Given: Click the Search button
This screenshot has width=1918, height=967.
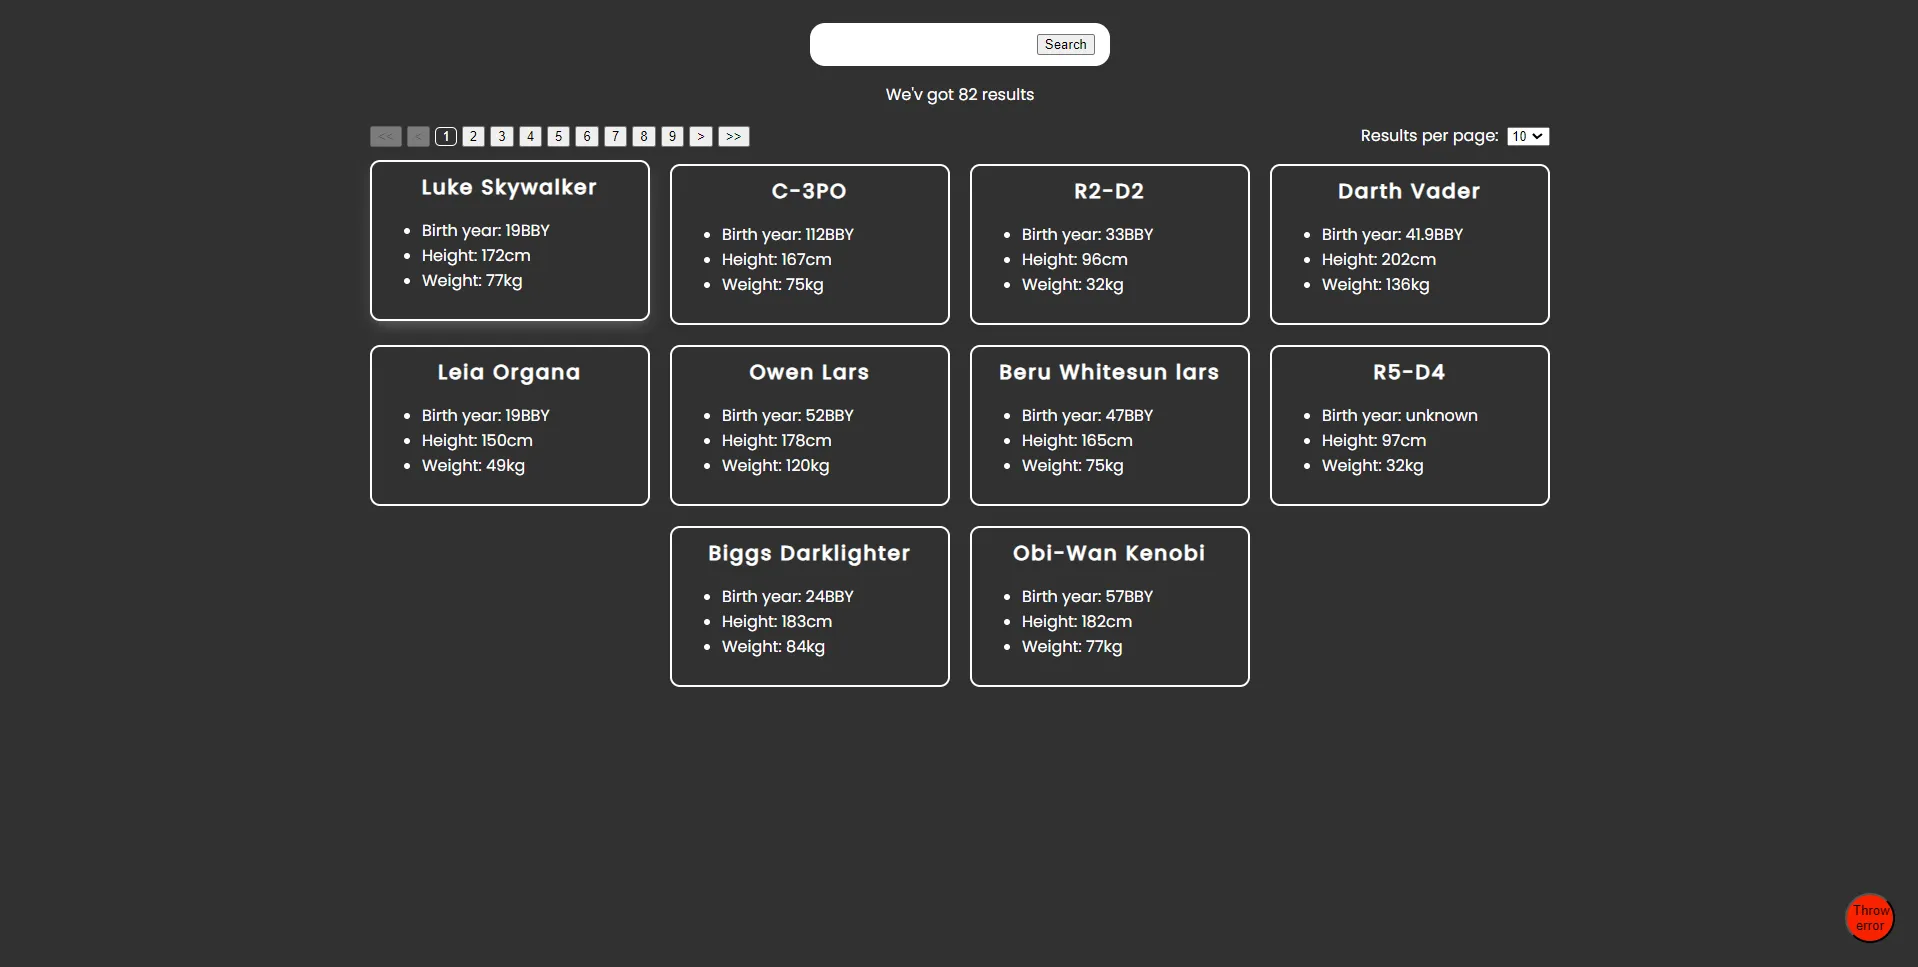Looking at the screenshot, I should pos(1065,44).
